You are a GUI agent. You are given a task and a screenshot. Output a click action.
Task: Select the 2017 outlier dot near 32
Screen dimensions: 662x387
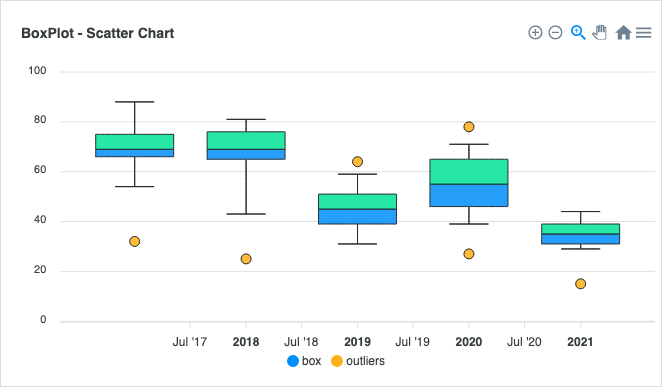(x=135, y=241)
